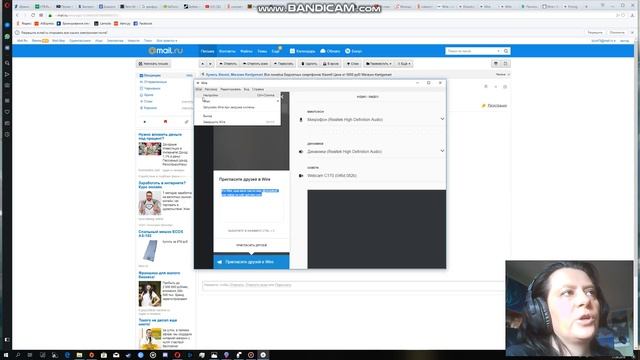The width and height of the screenshot is (640, 360).
Task: Open the Facebook bookmark
Action: coord(143,24)
